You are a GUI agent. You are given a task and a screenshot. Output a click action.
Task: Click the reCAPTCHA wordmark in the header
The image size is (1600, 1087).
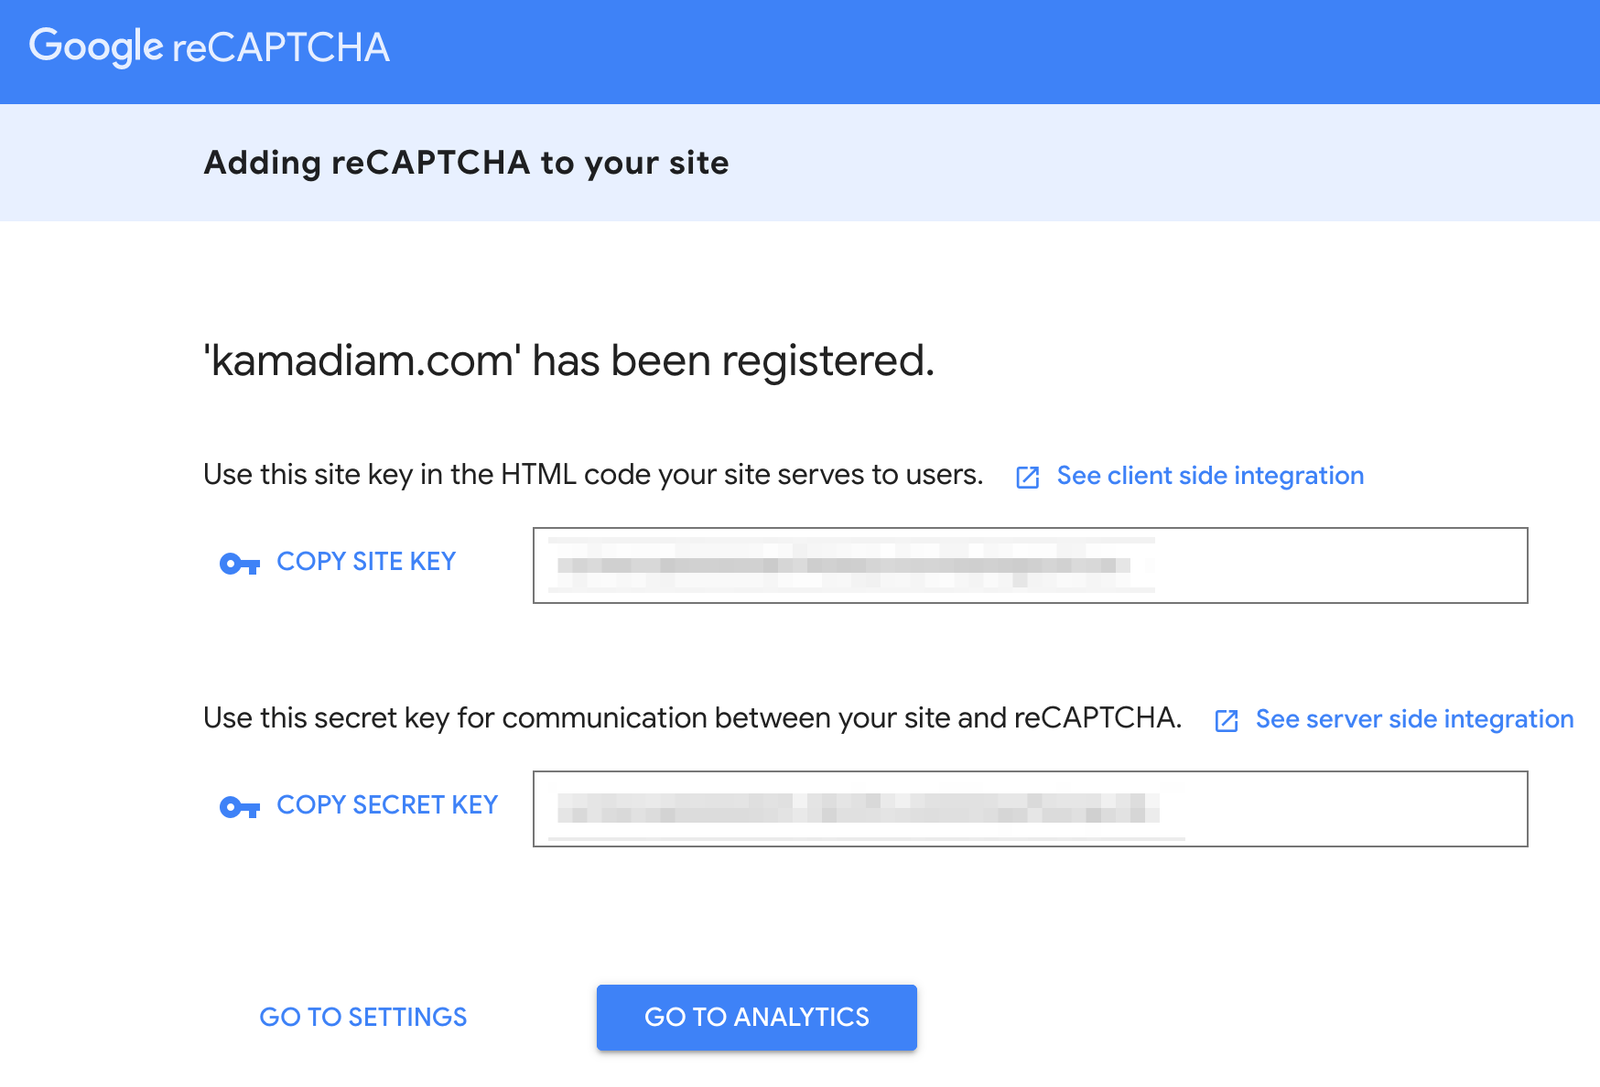click(281, 48)
